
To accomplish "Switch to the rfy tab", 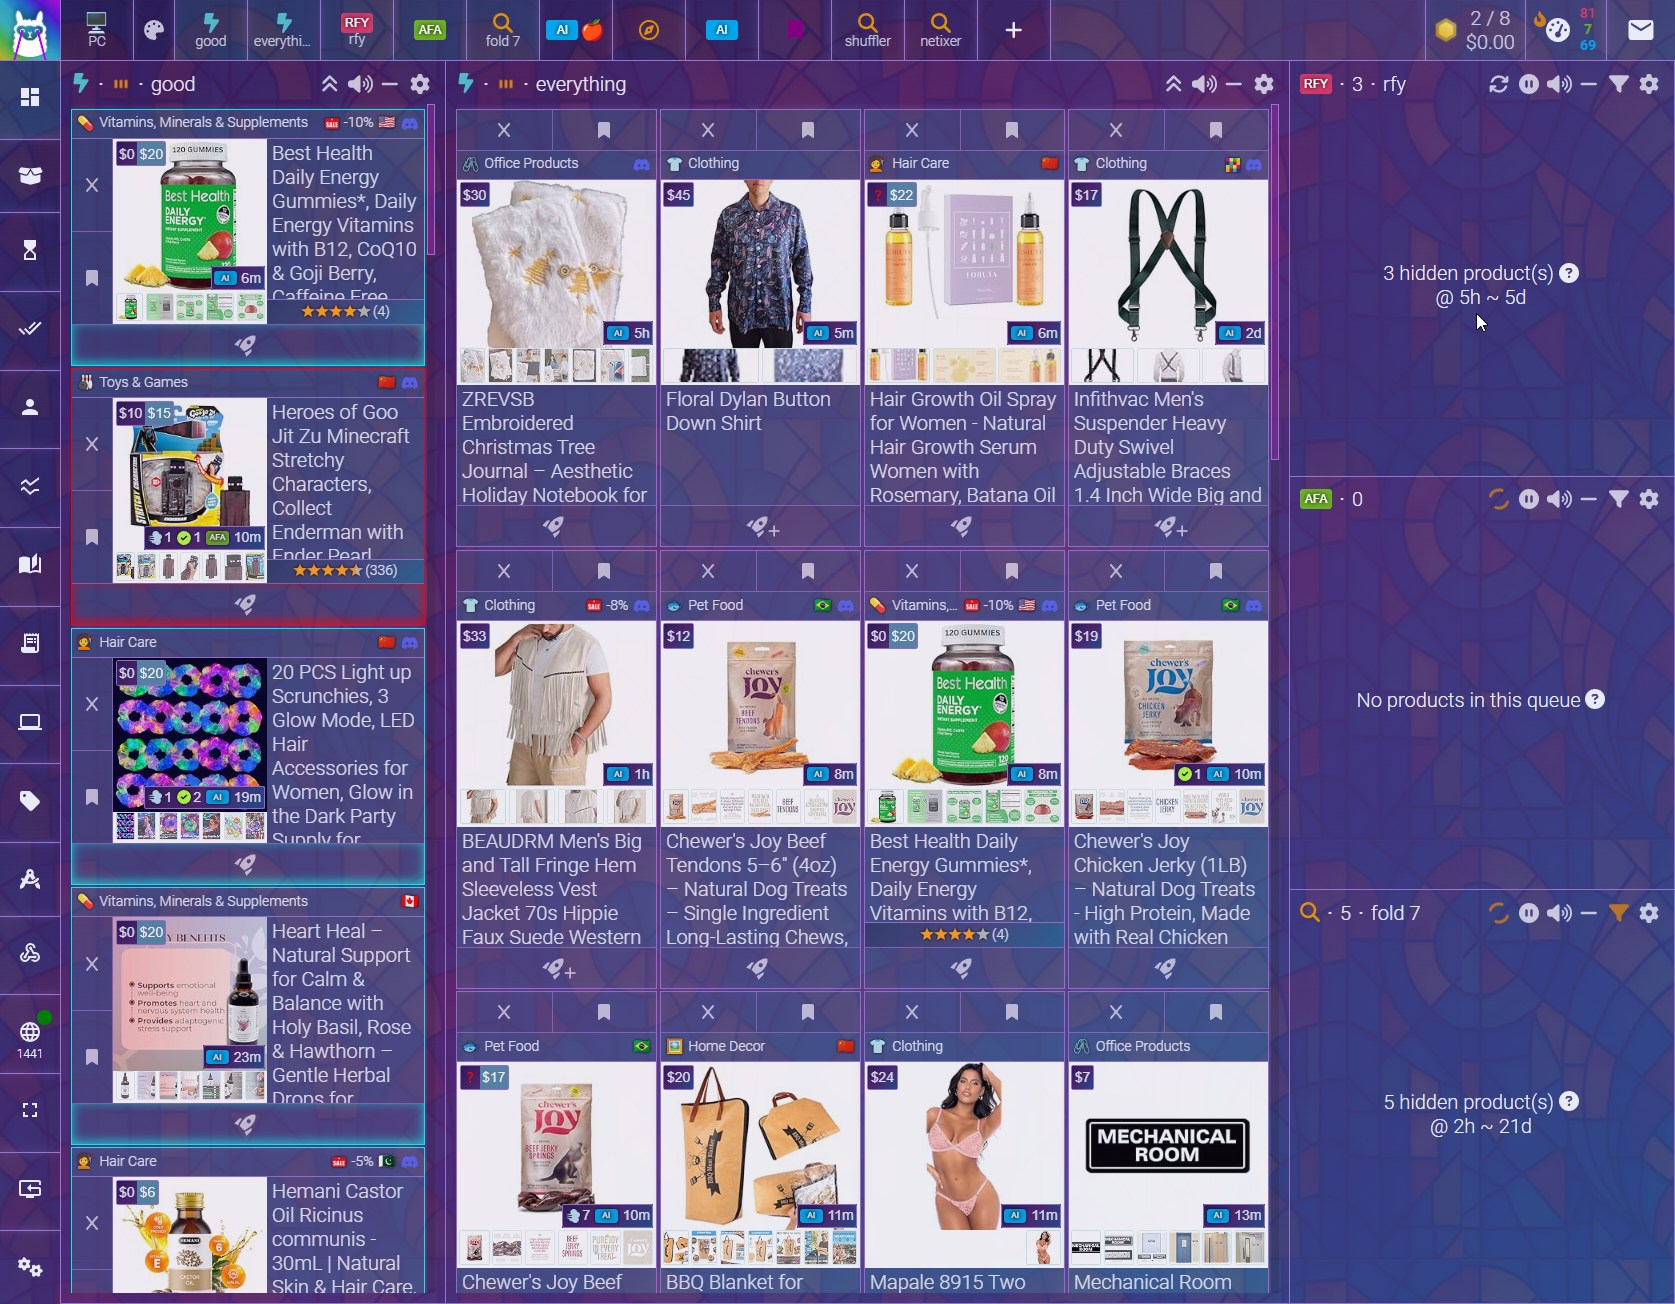I will click(357, 30).
